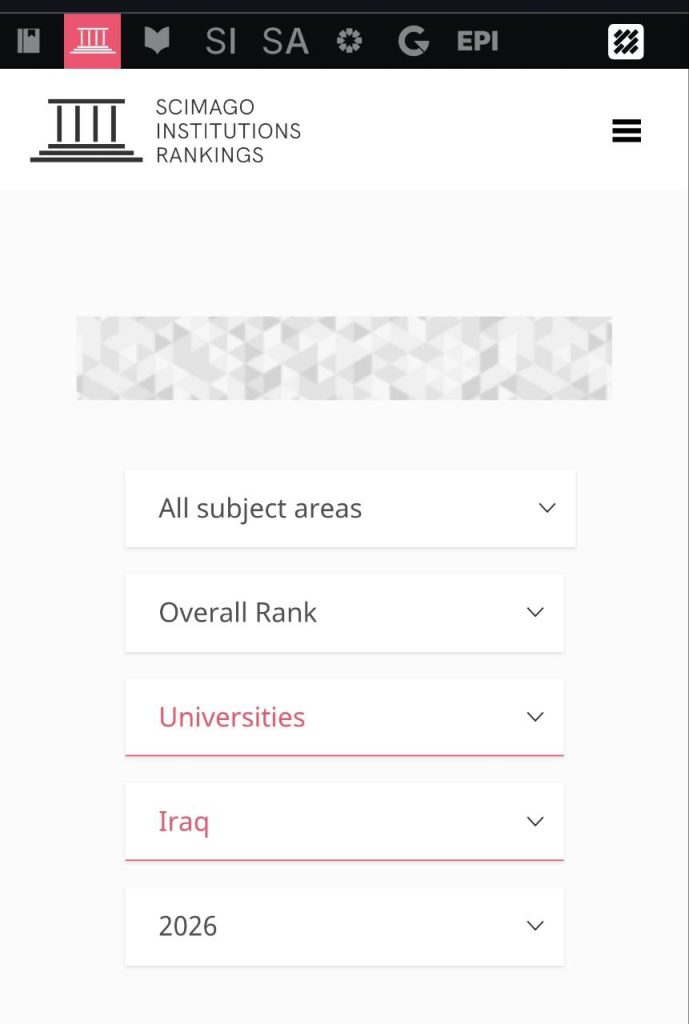Click the G logo icon in top bar
This screenshot has width=689, height=1024.
point(413,41)
